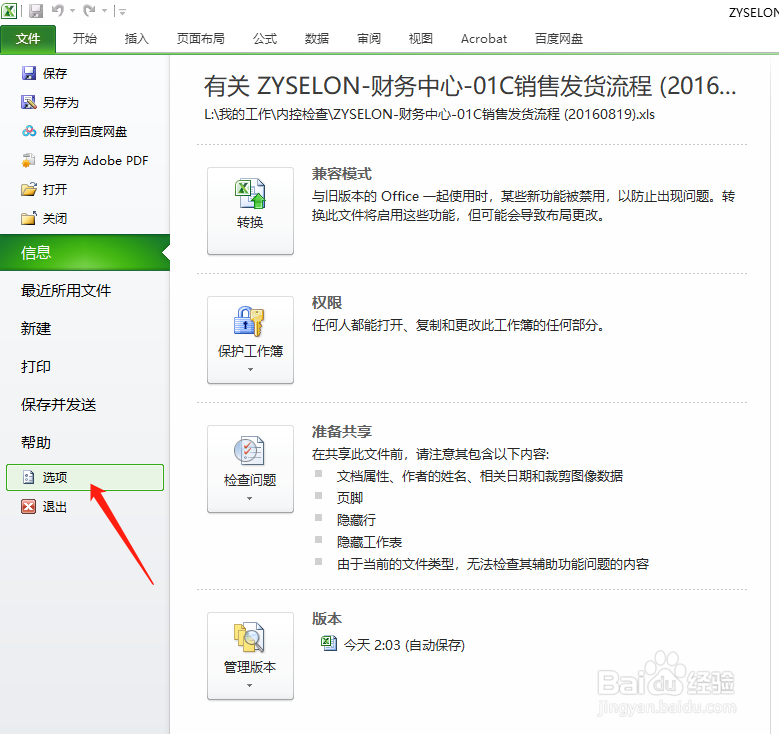Expand the 检查问题 dropdown arrow
Screen dimensions: 779x734
(250, 498)
